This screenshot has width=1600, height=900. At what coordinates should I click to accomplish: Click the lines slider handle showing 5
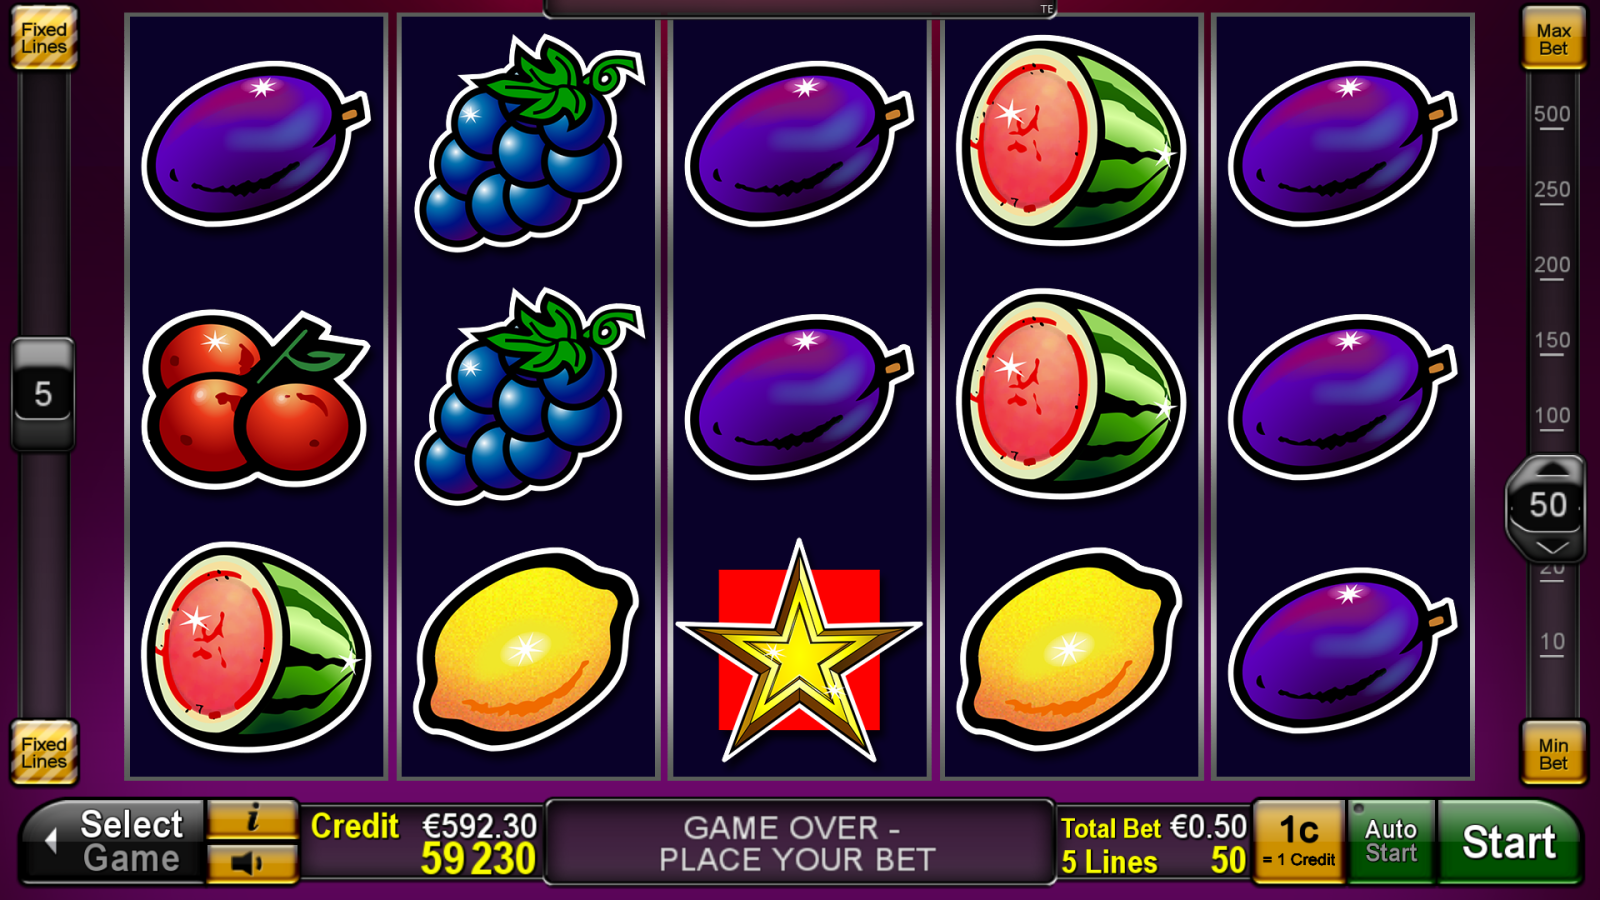click(43, 394)
